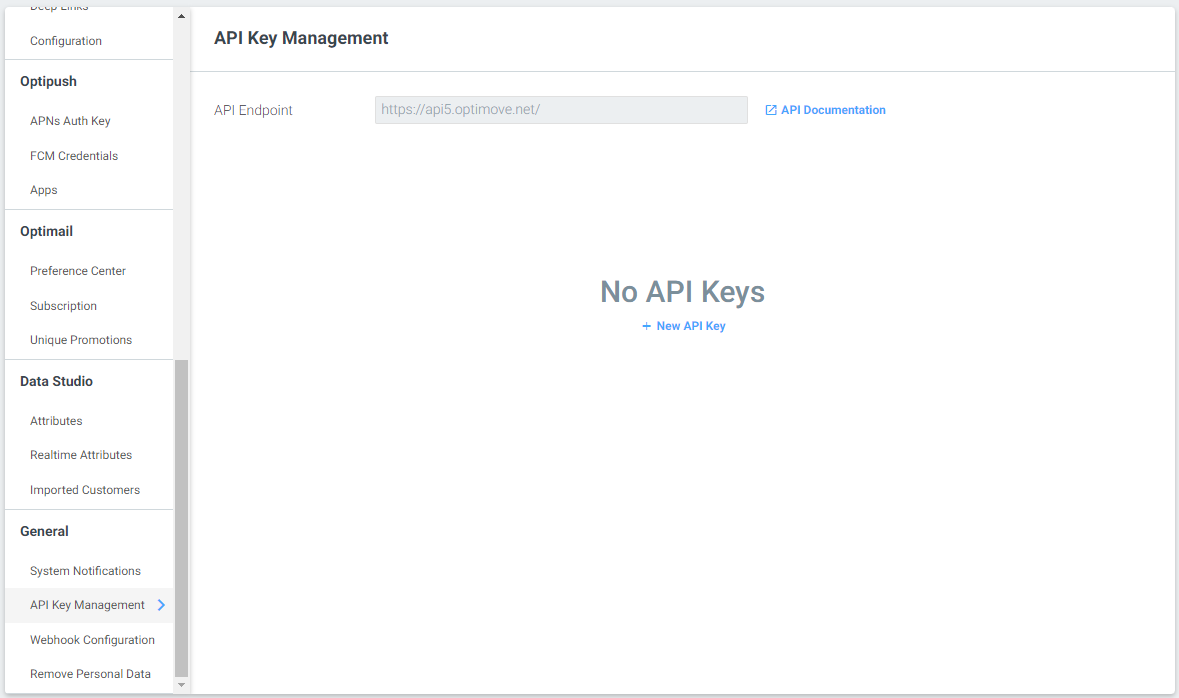
Task: Click the chevron arrow next to API Key Management
Action: pos(161,605)
